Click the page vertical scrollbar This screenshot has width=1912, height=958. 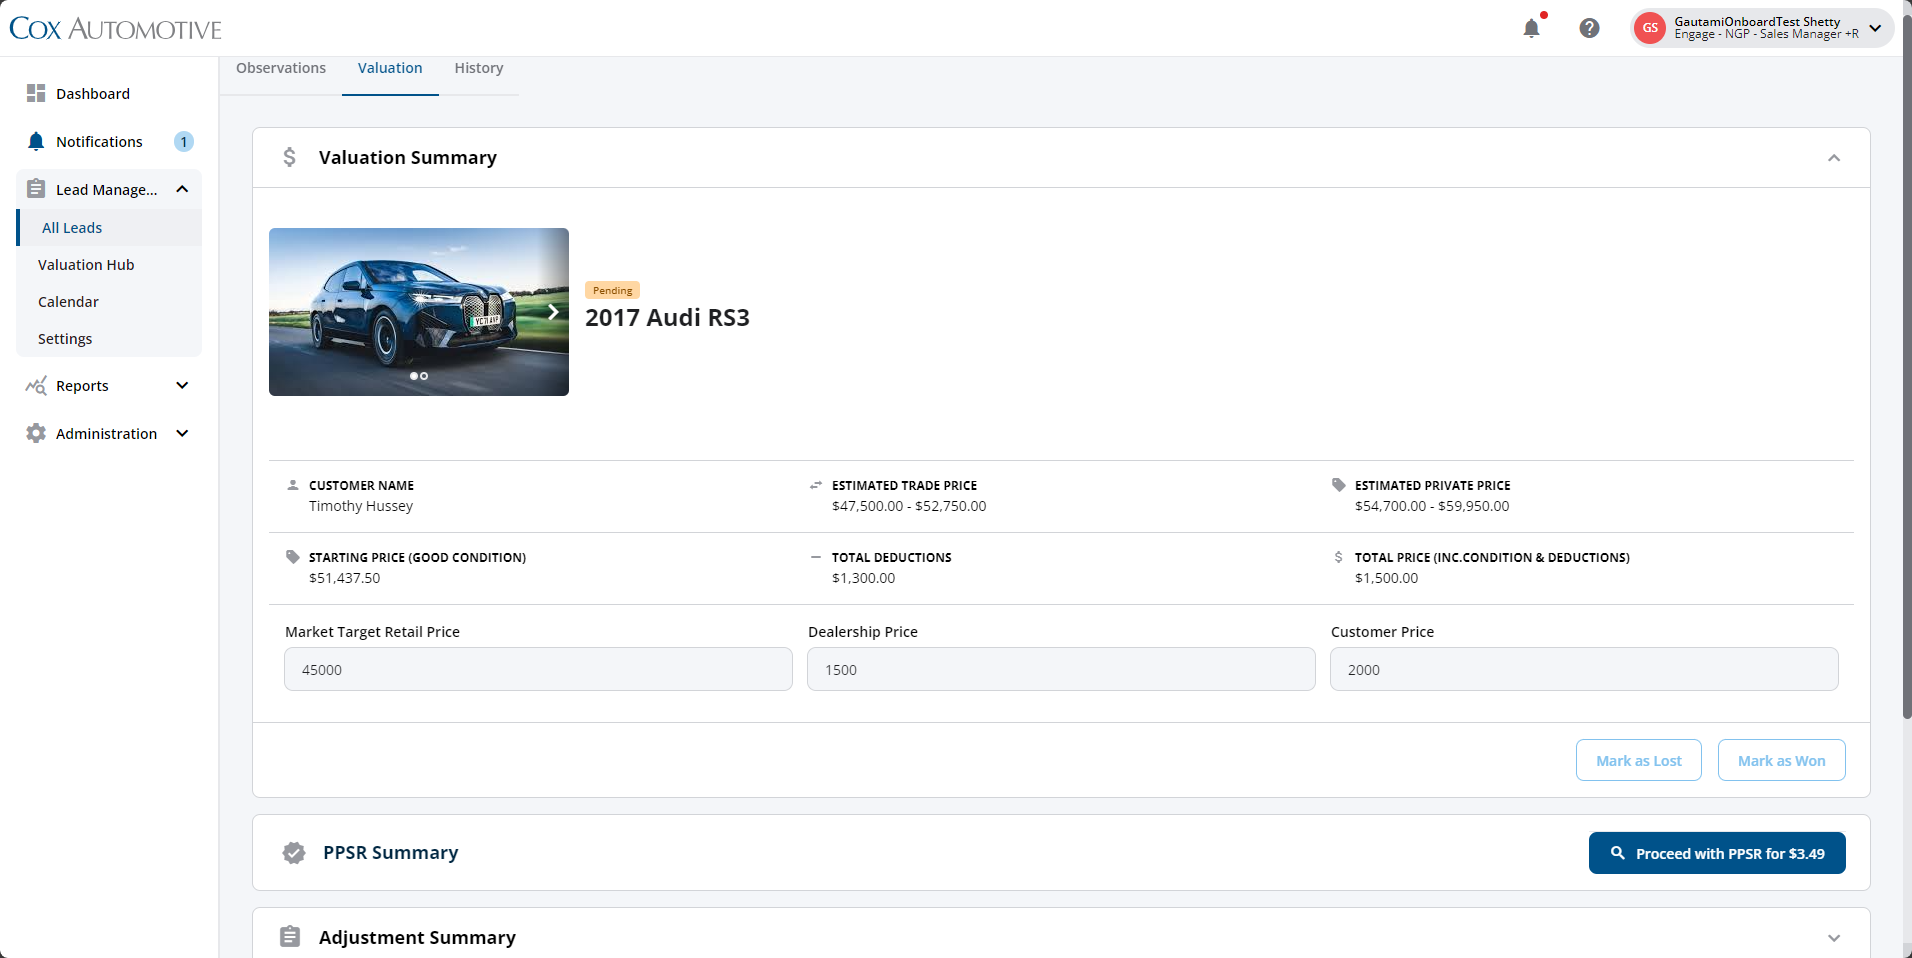[1907, 365]
